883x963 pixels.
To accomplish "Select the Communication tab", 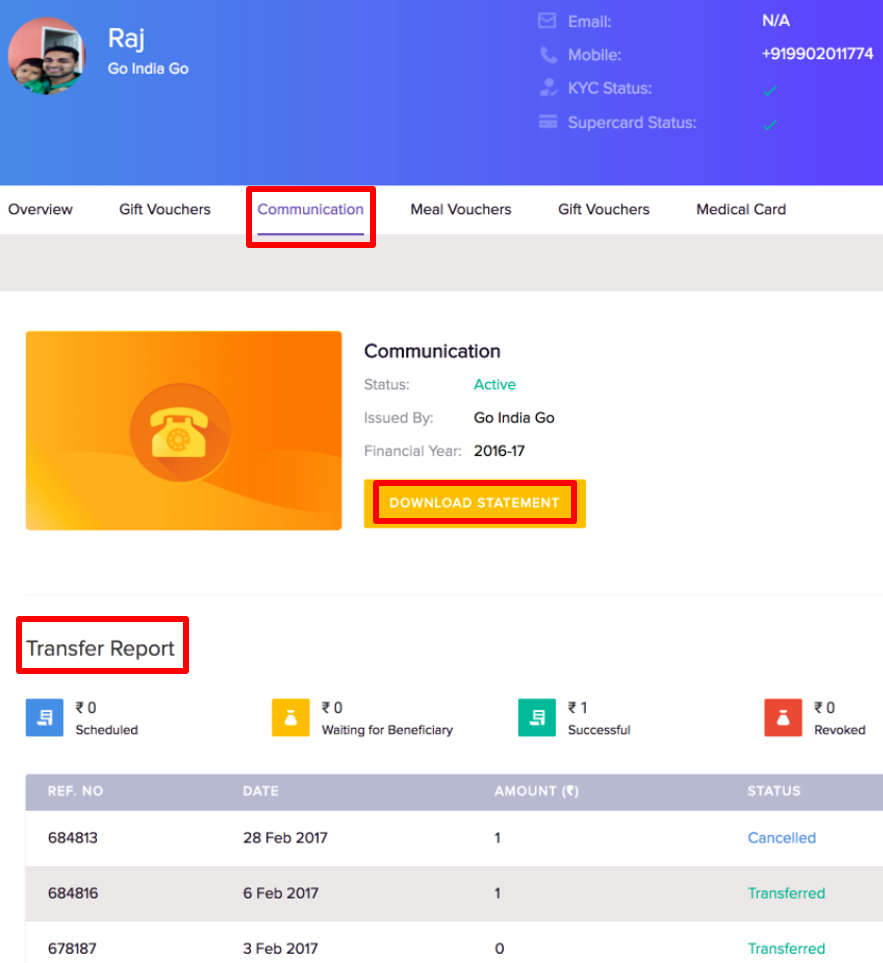I will [310, 209].
